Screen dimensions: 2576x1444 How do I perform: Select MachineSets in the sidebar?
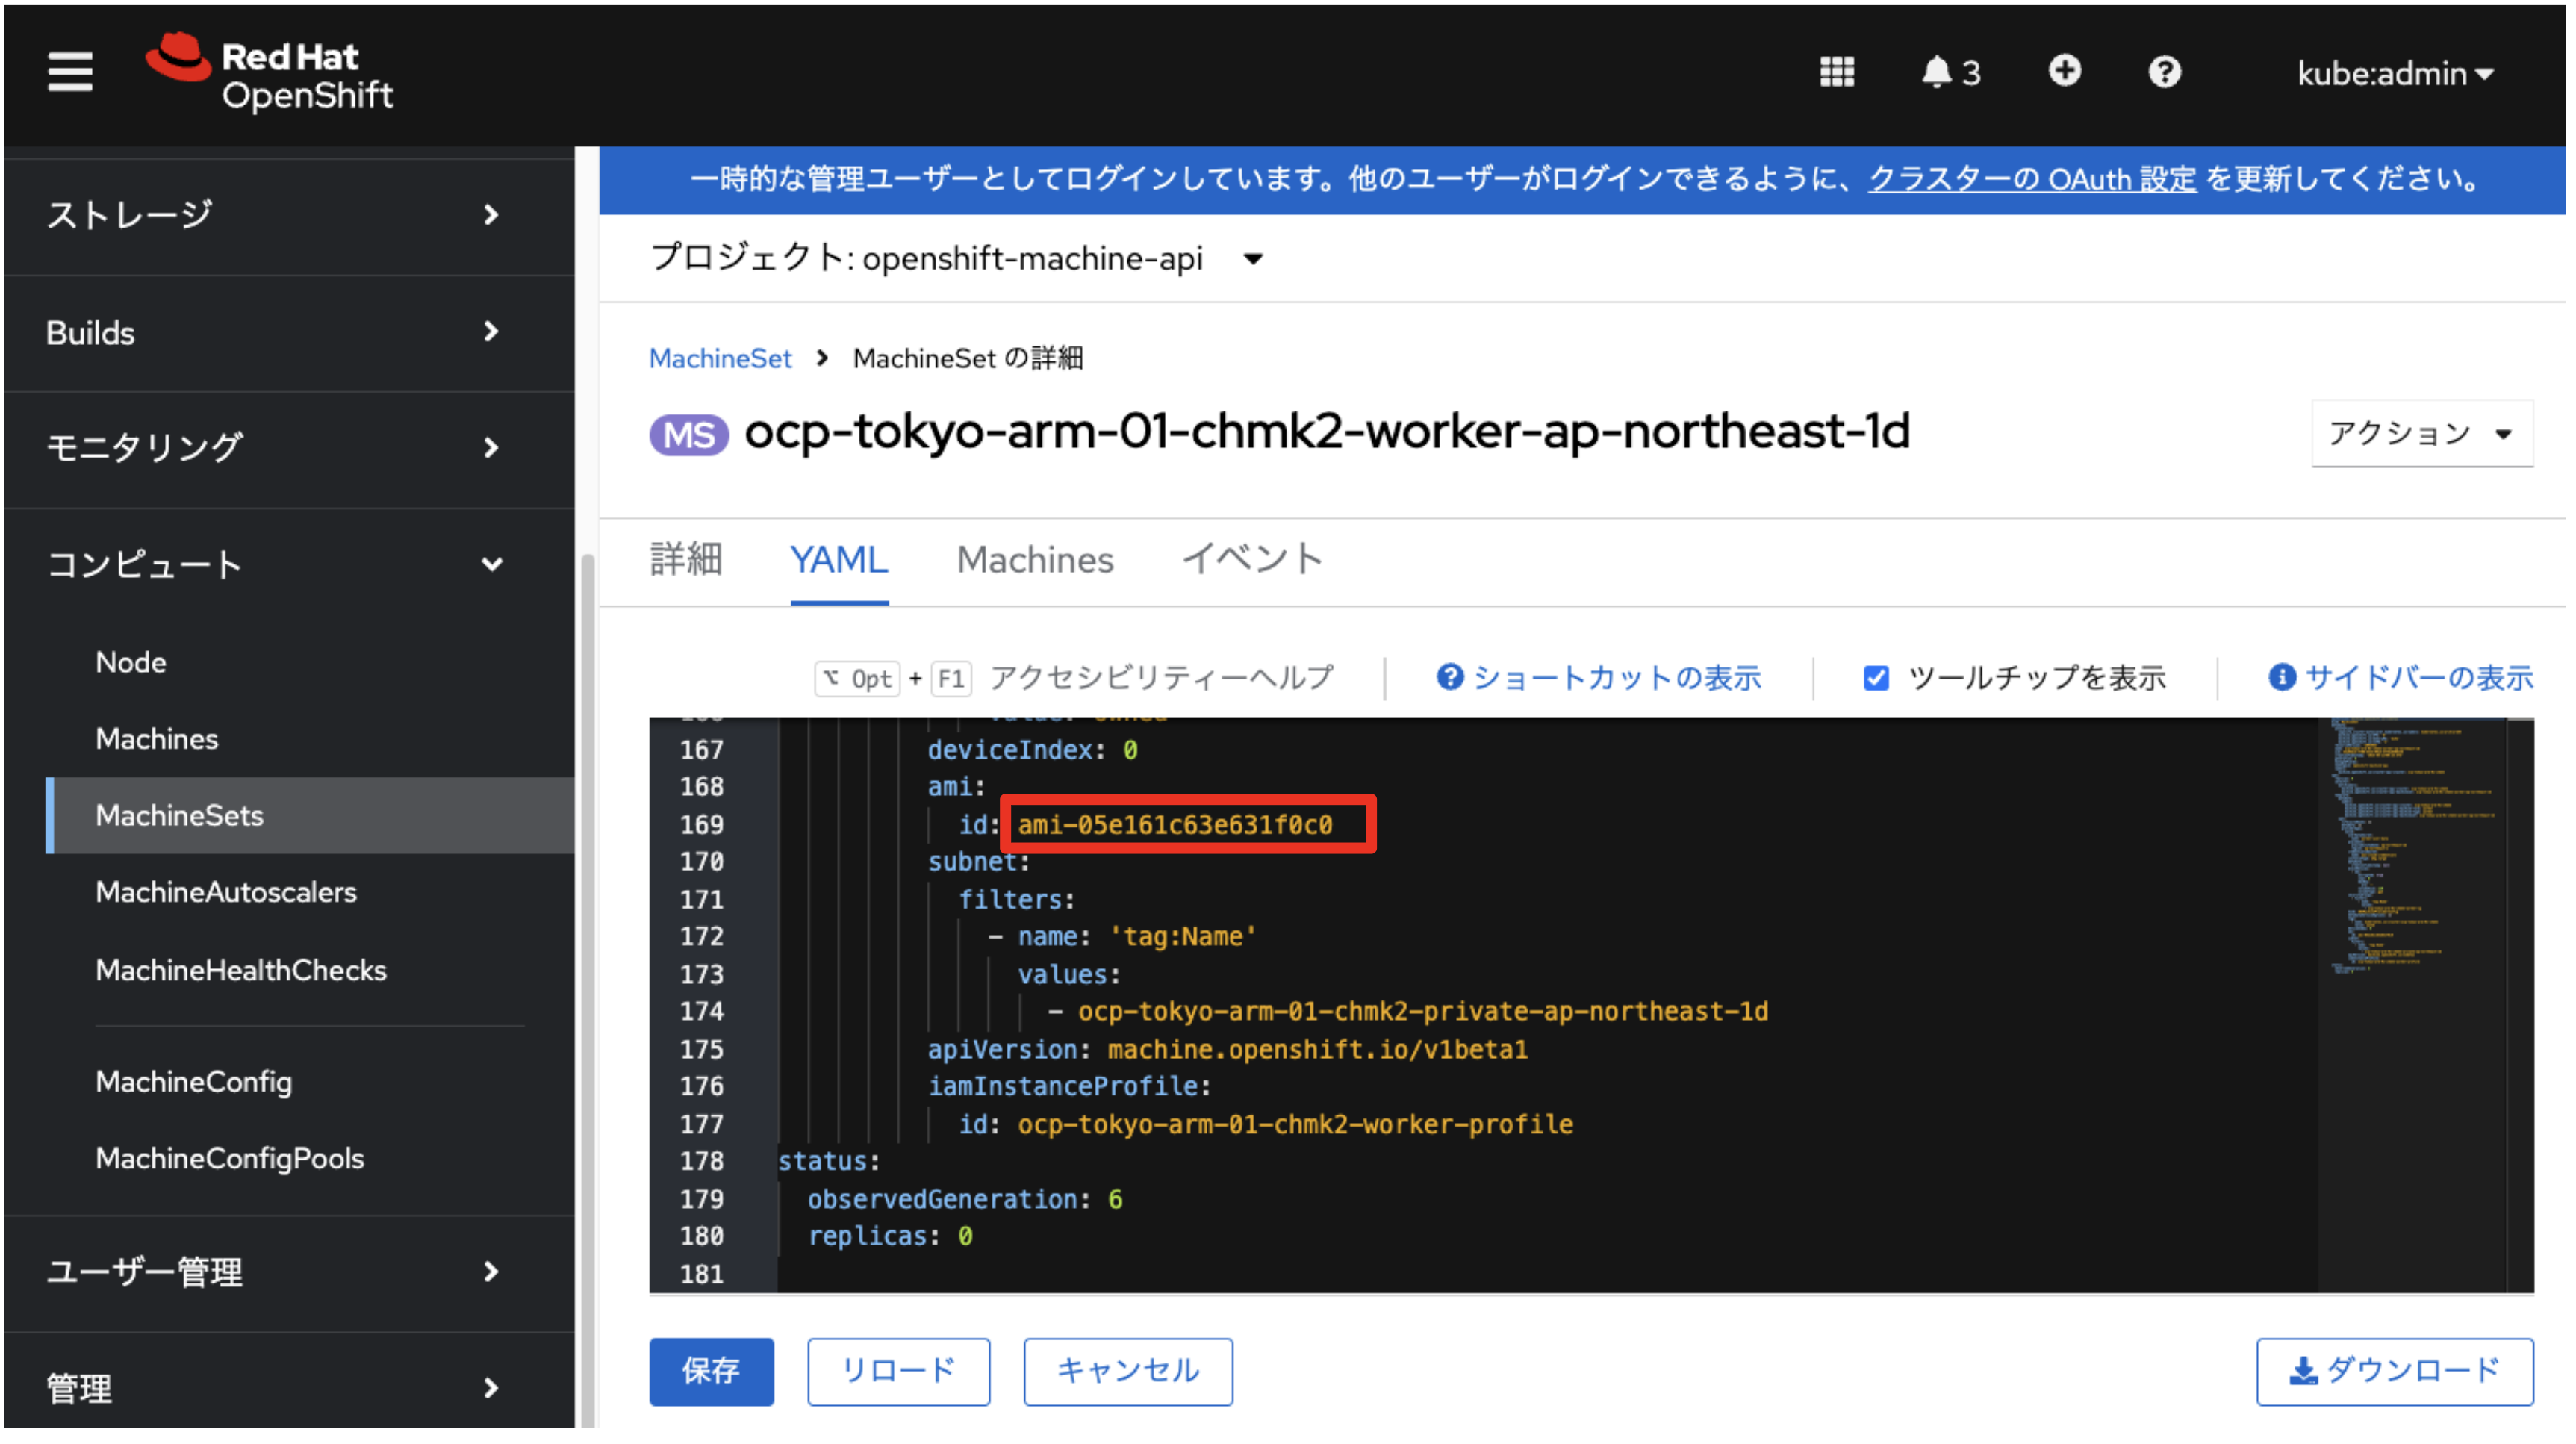tap(311, 816)
